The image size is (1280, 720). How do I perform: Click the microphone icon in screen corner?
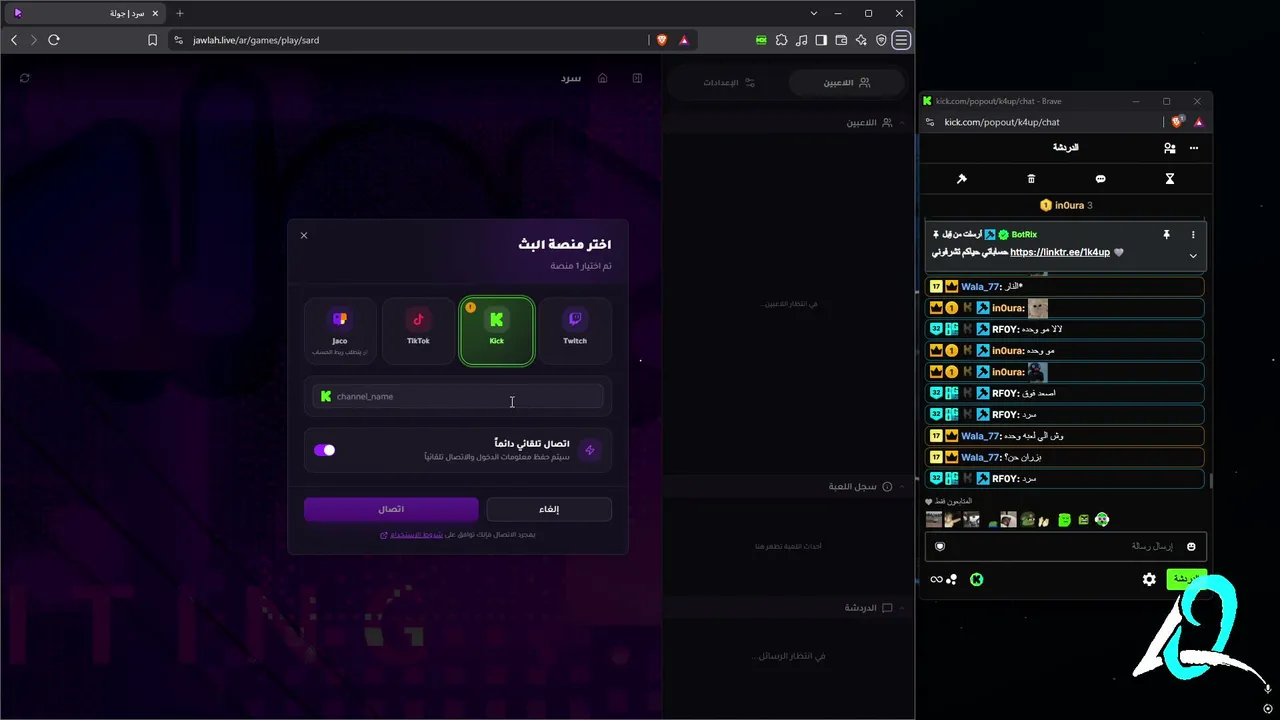tap(1268, 688)
